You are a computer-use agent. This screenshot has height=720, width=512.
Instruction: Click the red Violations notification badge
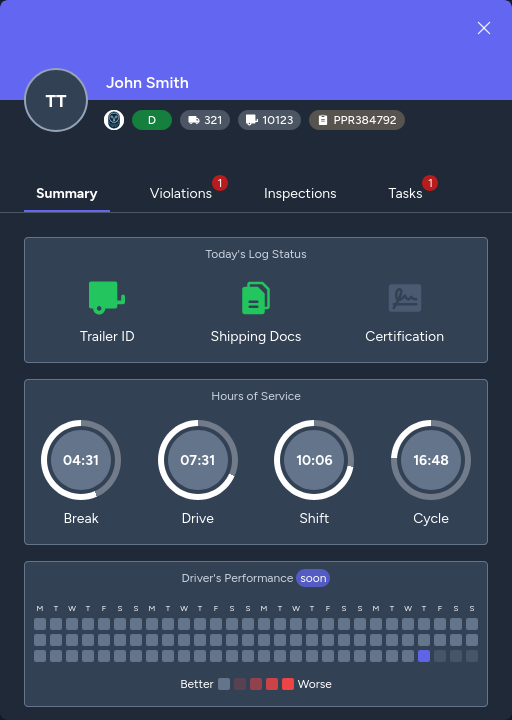[x=220, y=183]
